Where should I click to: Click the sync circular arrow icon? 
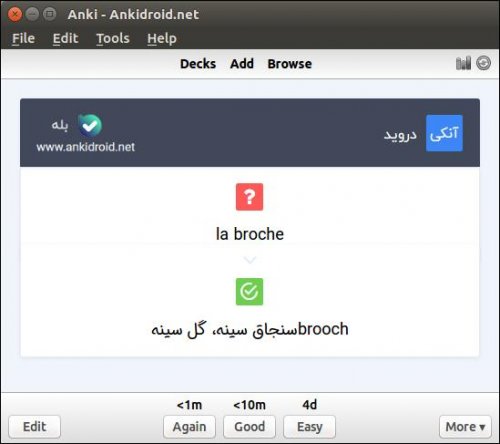coord(483,63)
